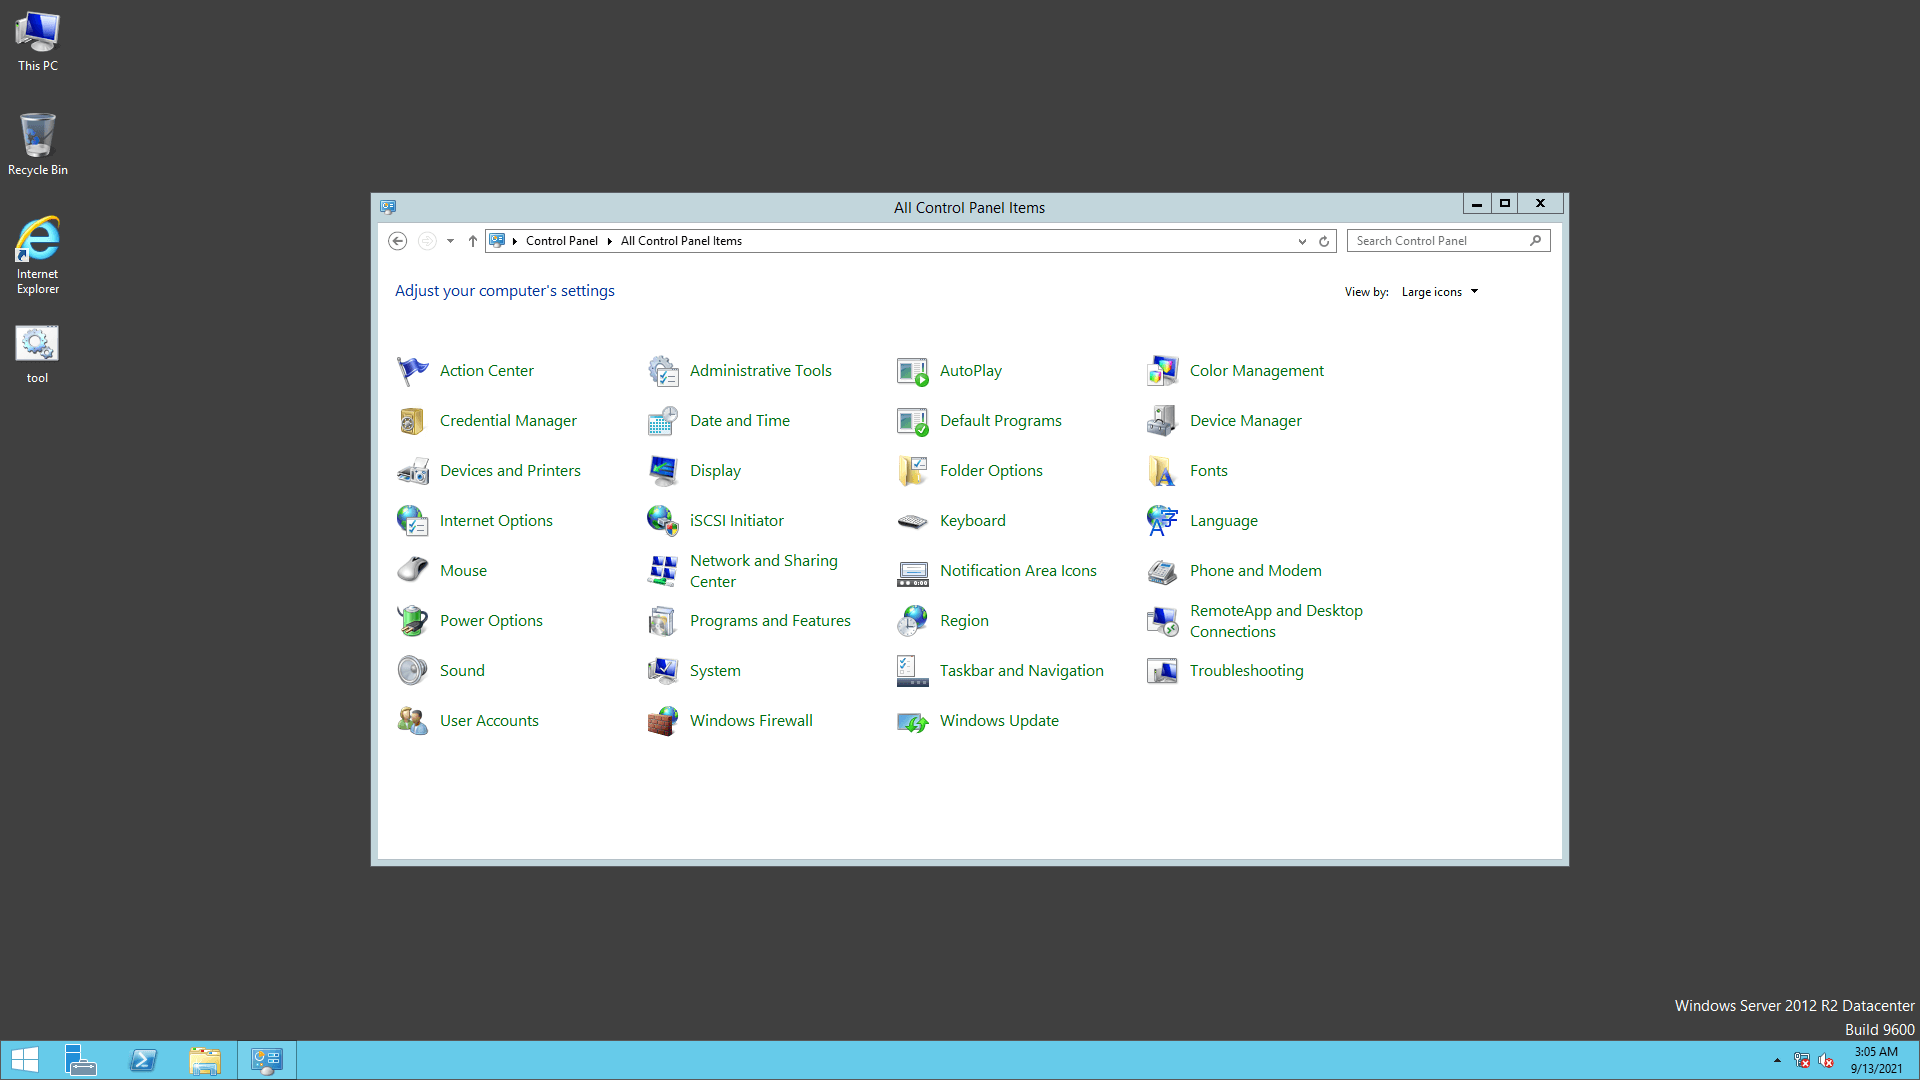Launch PowerShell from the taskbar
Image resolution: width=1920 pixels, height=1080 pixels.
click(143, 1060)
